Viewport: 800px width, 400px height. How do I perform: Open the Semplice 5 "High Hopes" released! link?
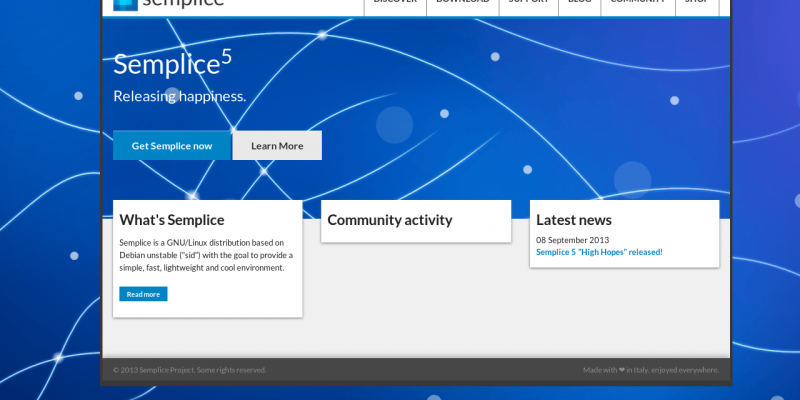(x=599, y=252)
